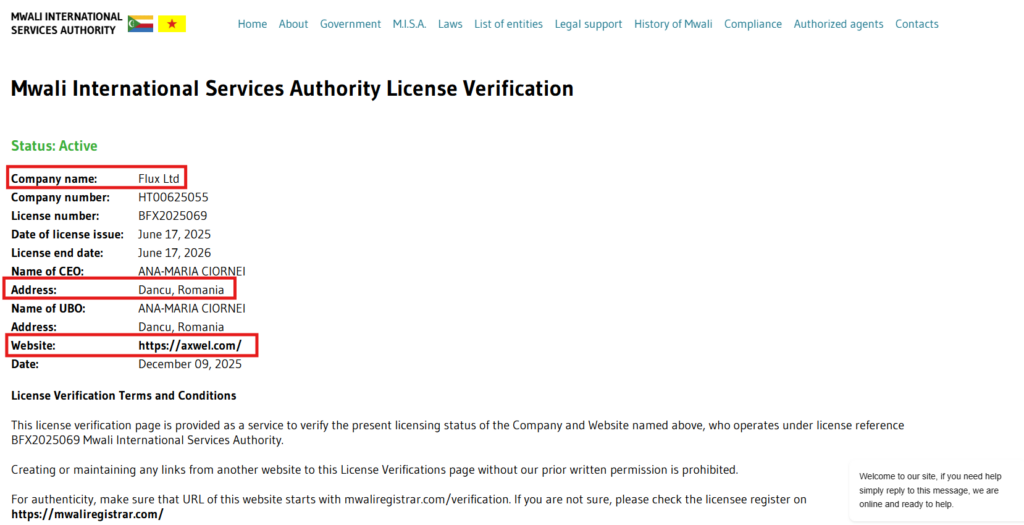Click company number HT00625055
Image resolution: width=1024 pixels, height=525 pixels.
174,197
